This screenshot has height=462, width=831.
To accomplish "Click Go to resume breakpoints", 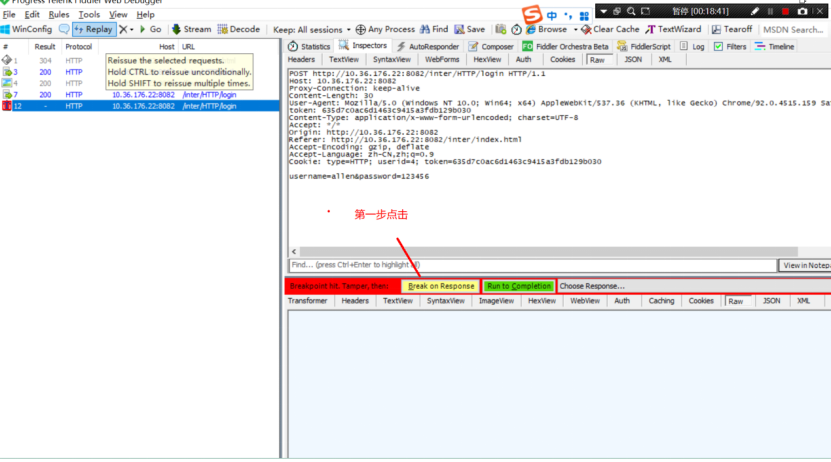I will click(x=151, y=29).
